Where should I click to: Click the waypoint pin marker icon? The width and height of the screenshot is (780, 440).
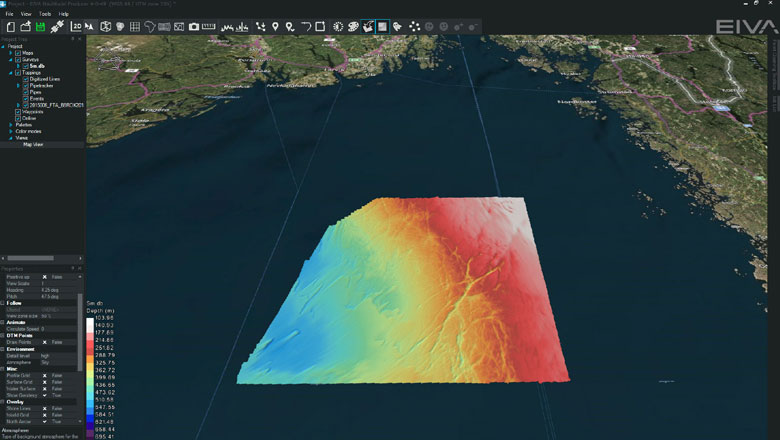pyautogui.click(x=276, y=27)
